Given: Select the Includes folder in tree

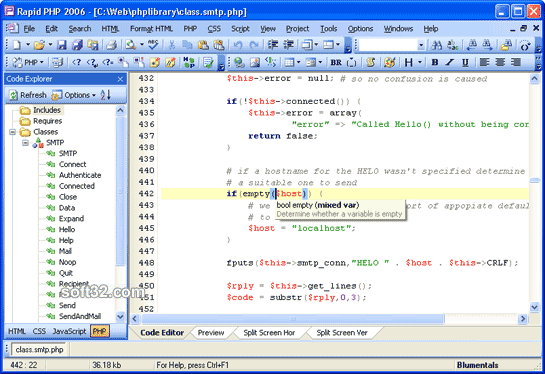Looking at the screenshot, I should (x=47, y=110).
